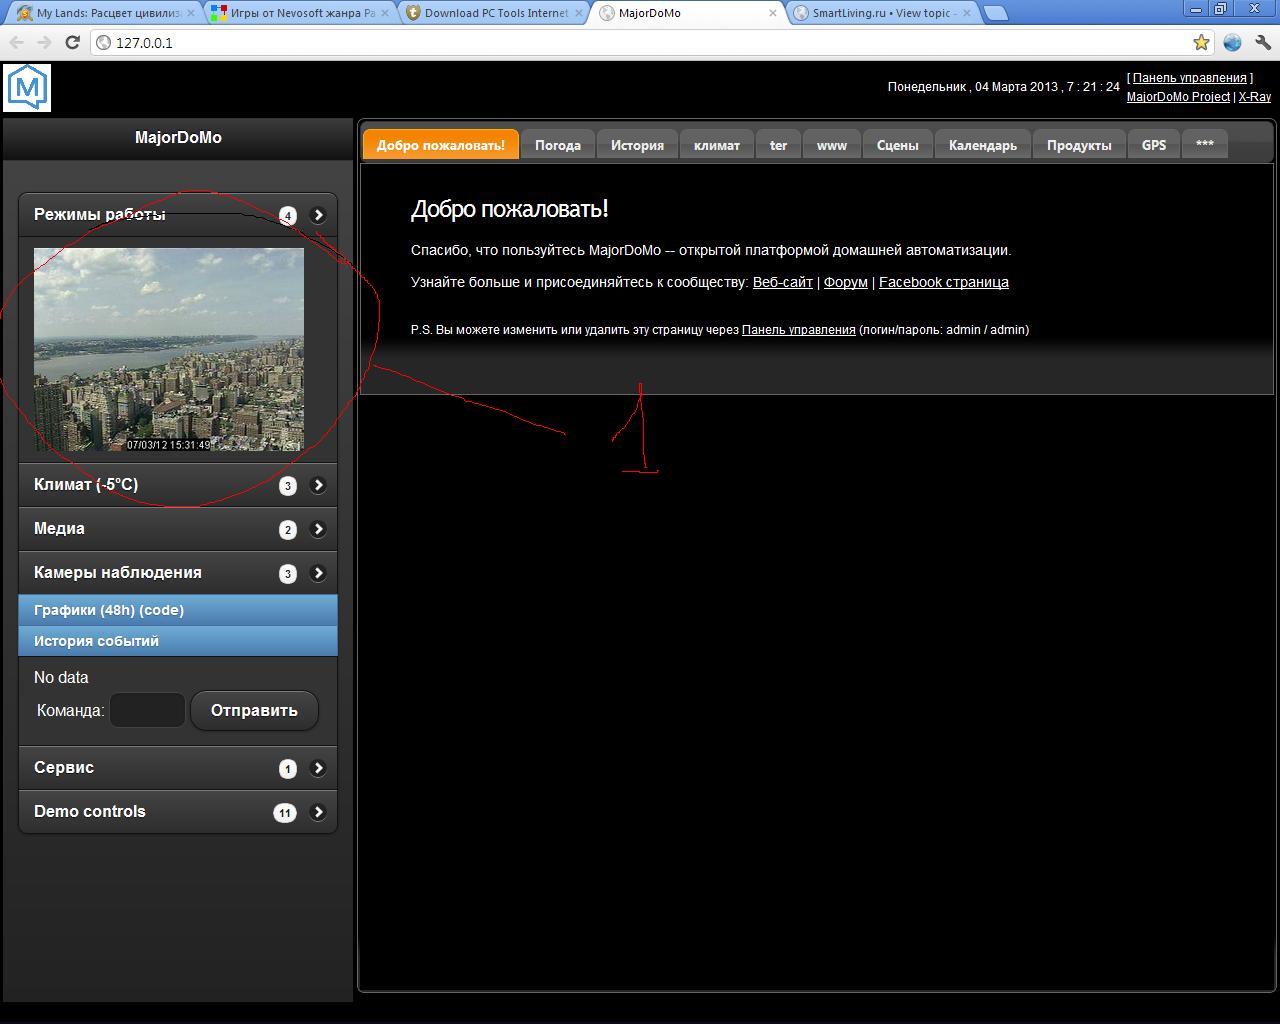This screenshot has width=1280, height=1024.
Task: Open a new browser tab
Action: (x=995, y=13)
